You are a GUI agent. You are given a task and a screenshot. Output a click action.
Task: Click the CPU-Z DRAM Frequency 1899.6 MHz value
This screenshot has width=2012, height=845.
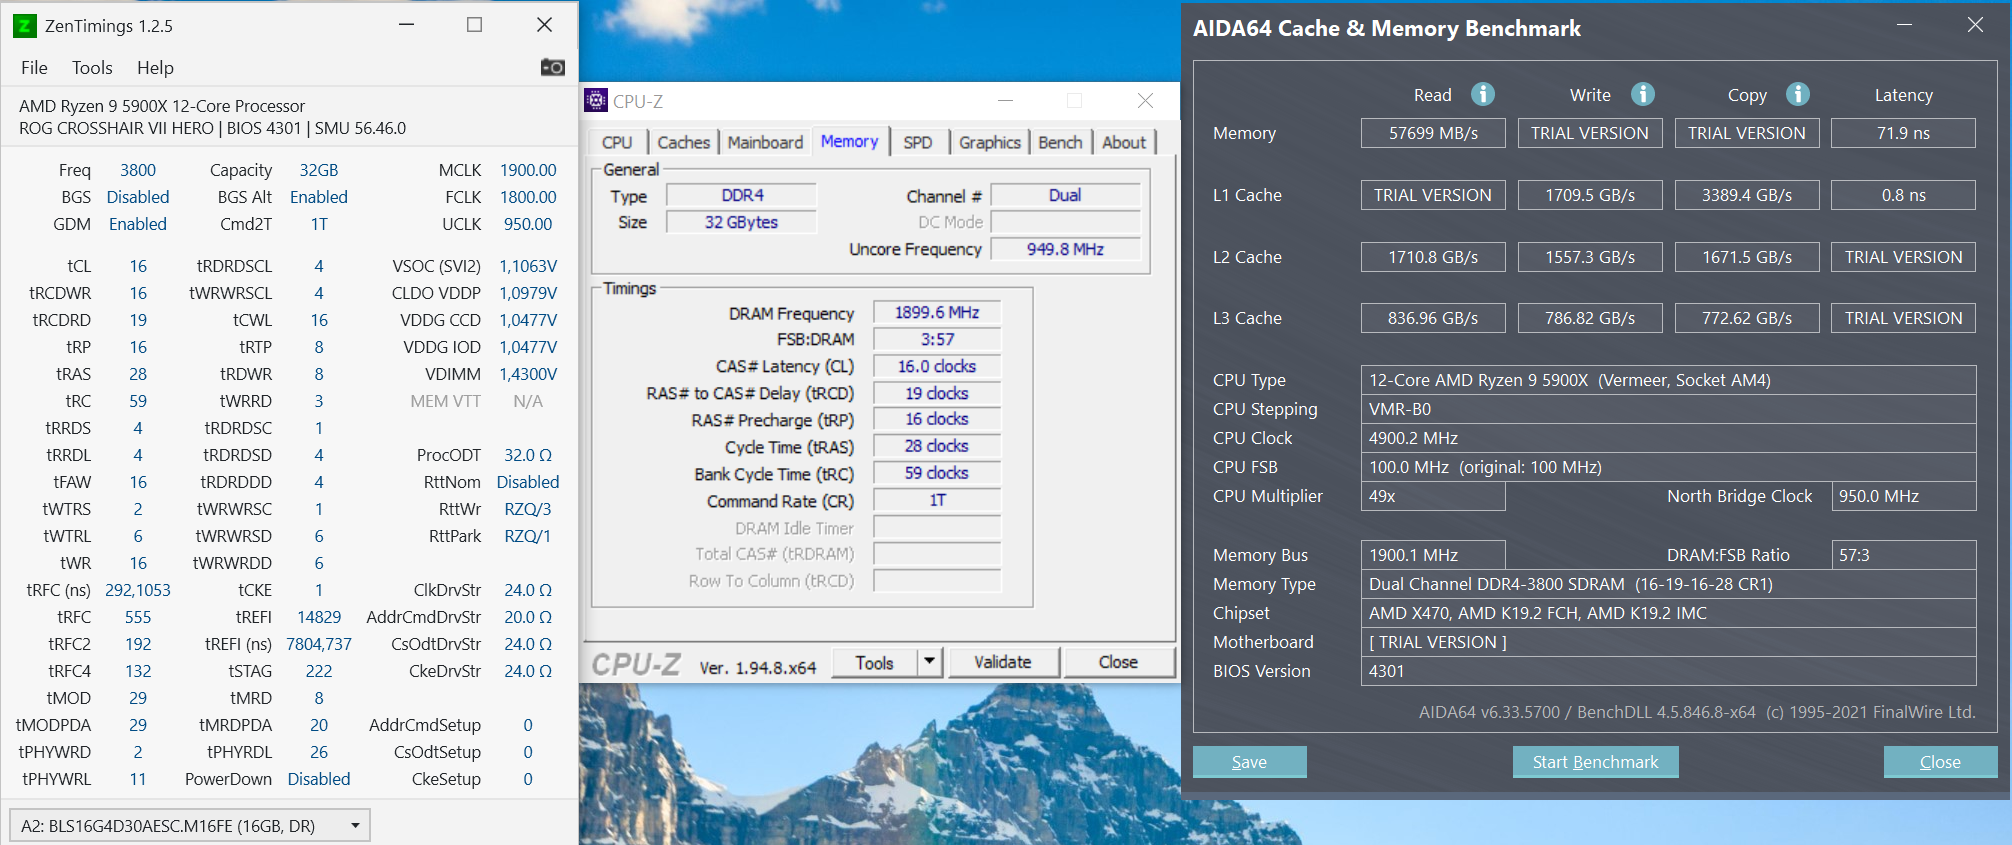point(937,313)
